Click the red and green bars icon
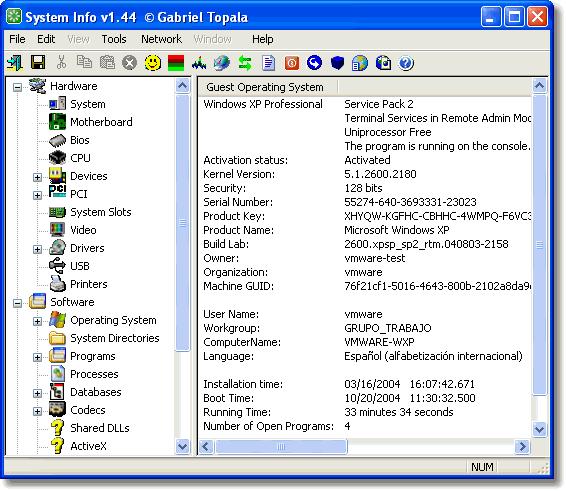The image size is (566, 491). coord(176,63)
